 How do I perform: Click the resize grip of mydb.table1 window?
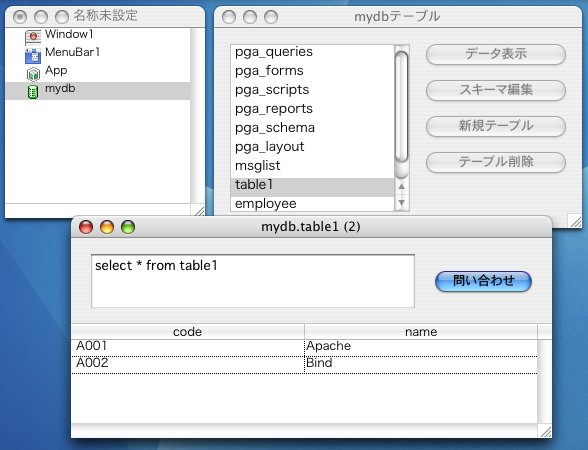(x=546, y=432)
